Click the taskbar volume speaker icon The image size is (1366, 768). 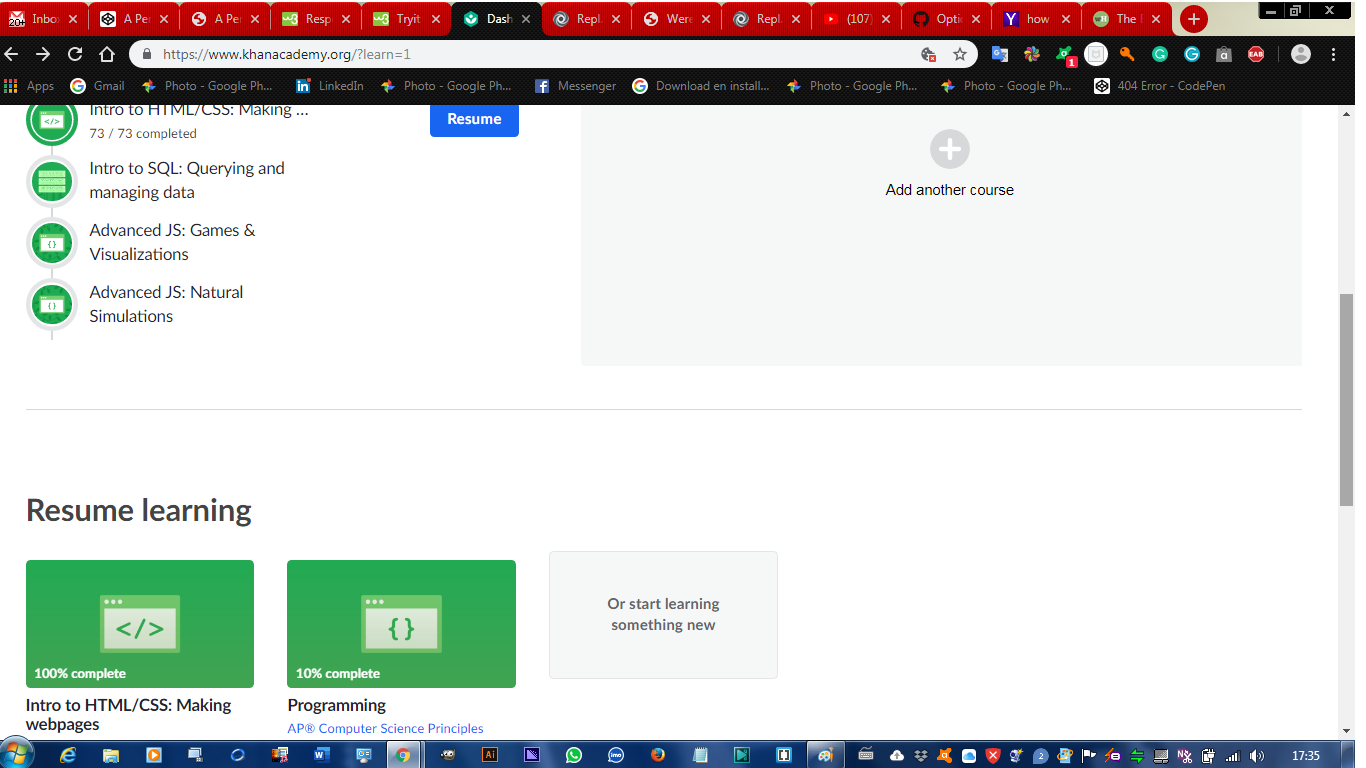(1257, 756)
